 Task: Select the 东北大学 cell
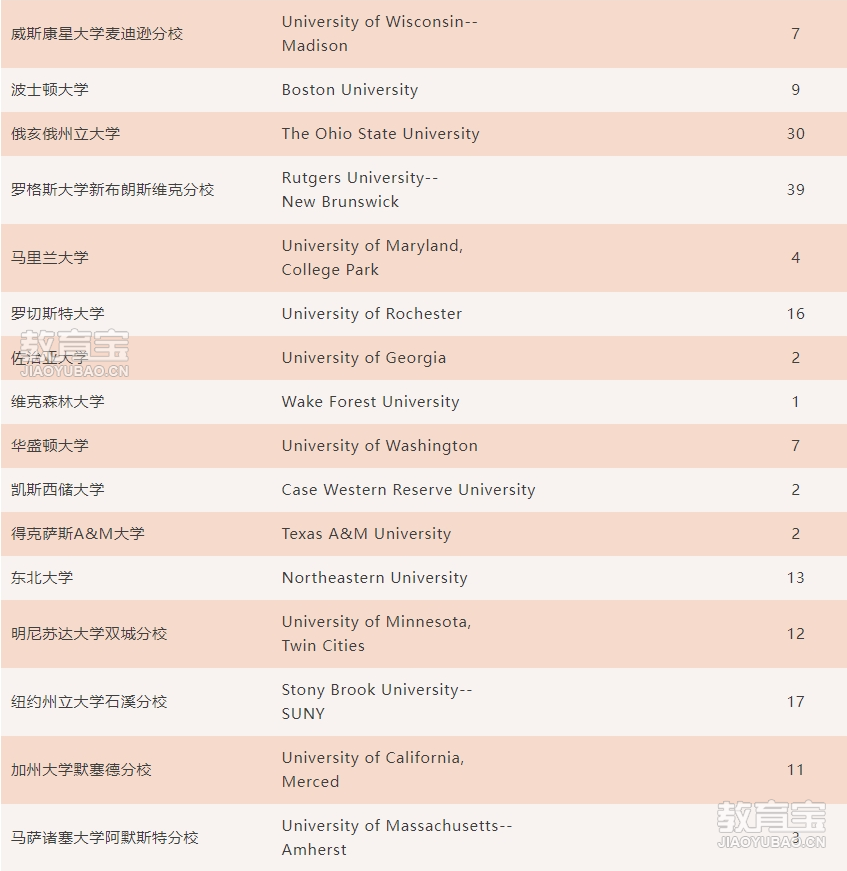[x=42, y=578]
